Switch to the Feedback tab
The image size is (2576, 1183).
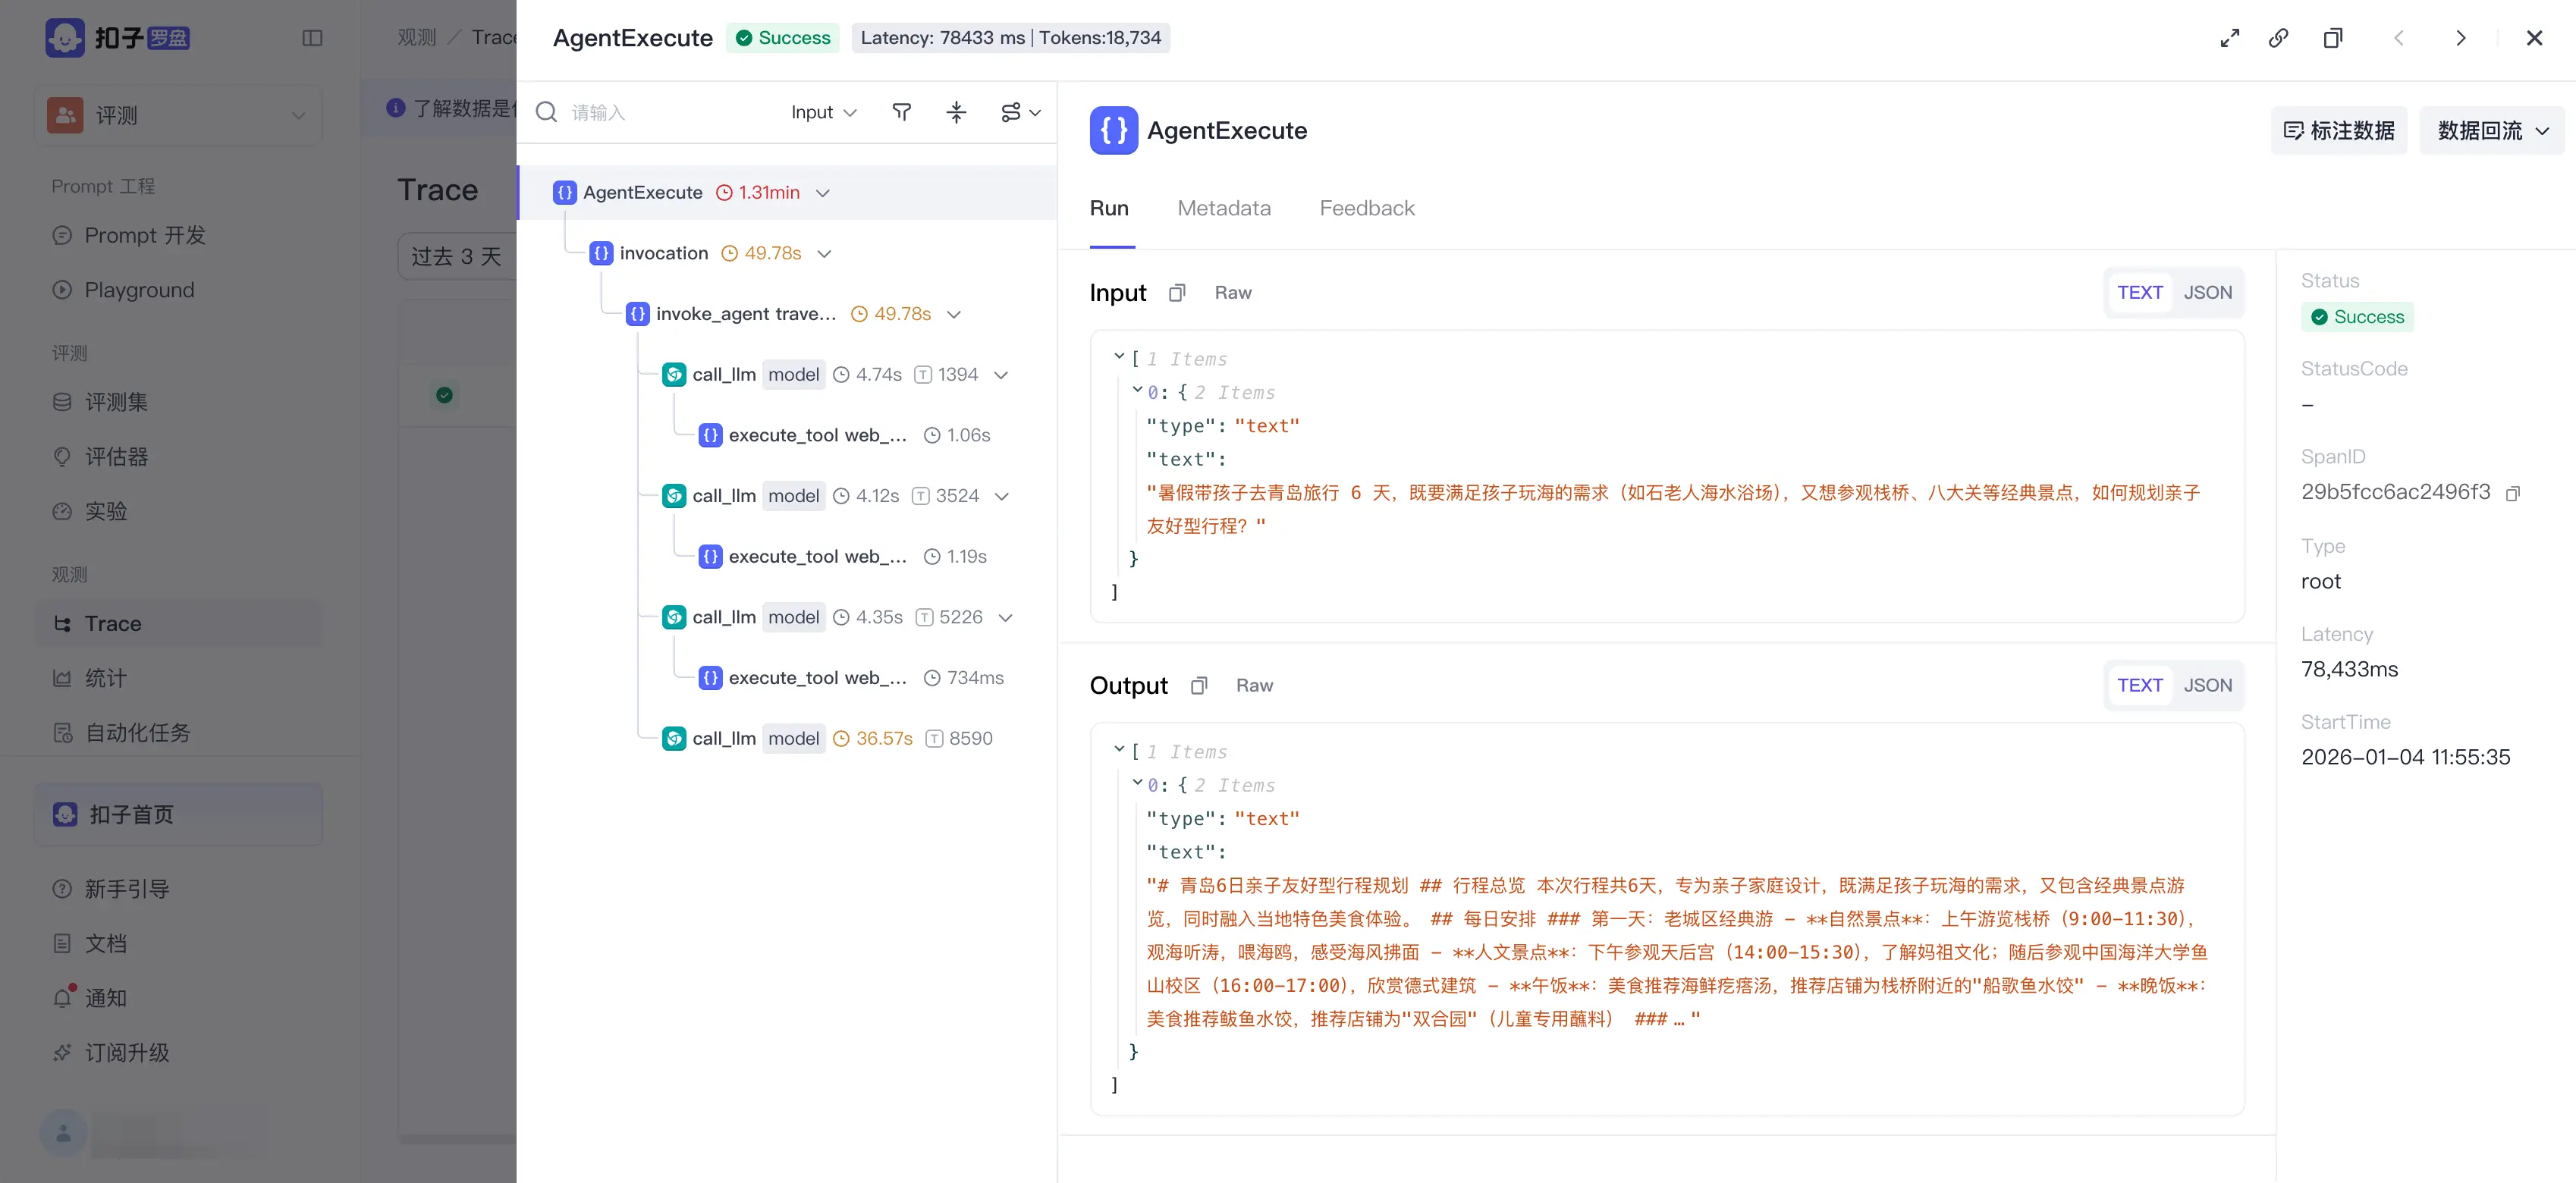click(1367, 208)
